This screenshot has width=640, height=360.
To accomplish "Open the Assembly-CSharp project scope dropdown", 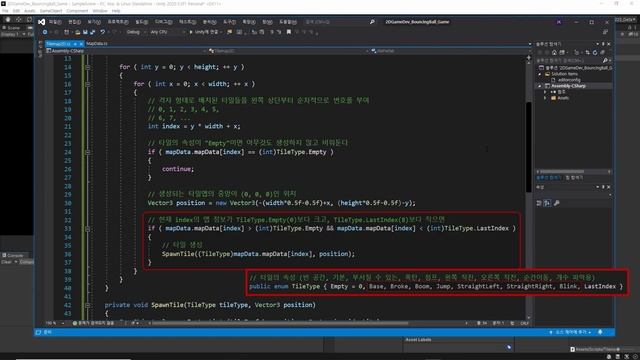I will coord(126,51).
